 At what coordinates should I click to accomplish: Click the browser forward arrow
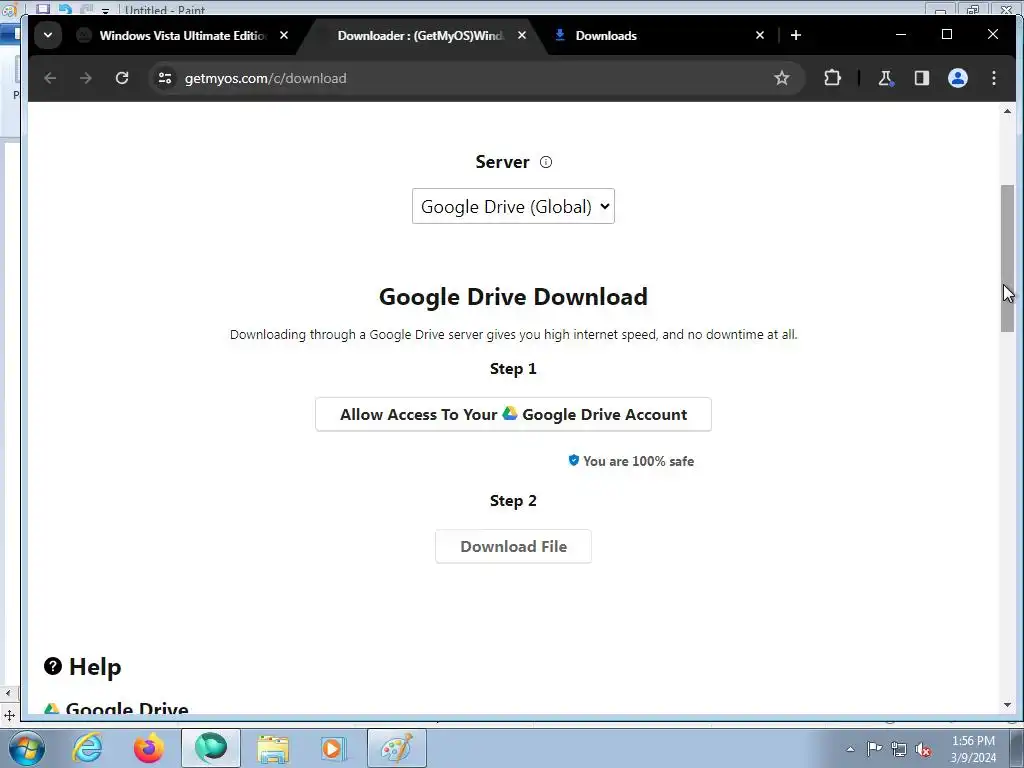(86, 78)
